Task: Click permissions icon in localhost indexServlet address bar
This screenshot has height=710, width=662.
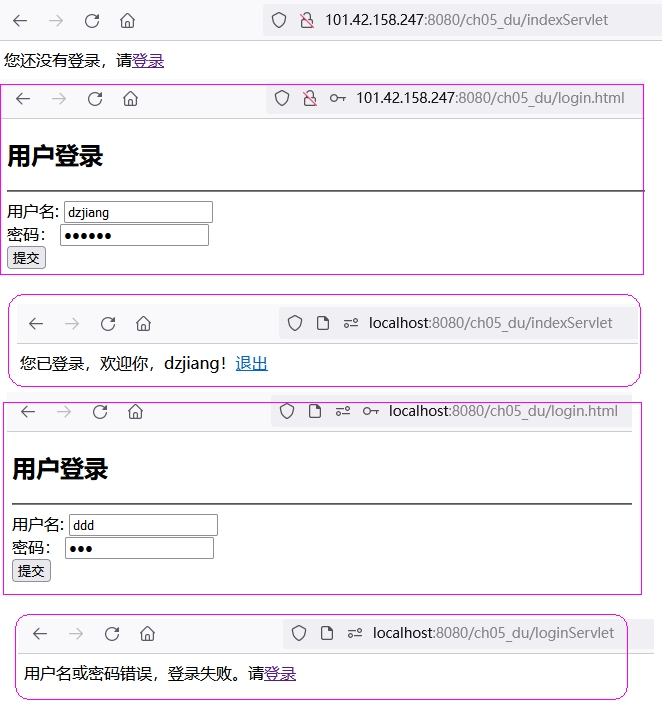Action: pos(350,323)
